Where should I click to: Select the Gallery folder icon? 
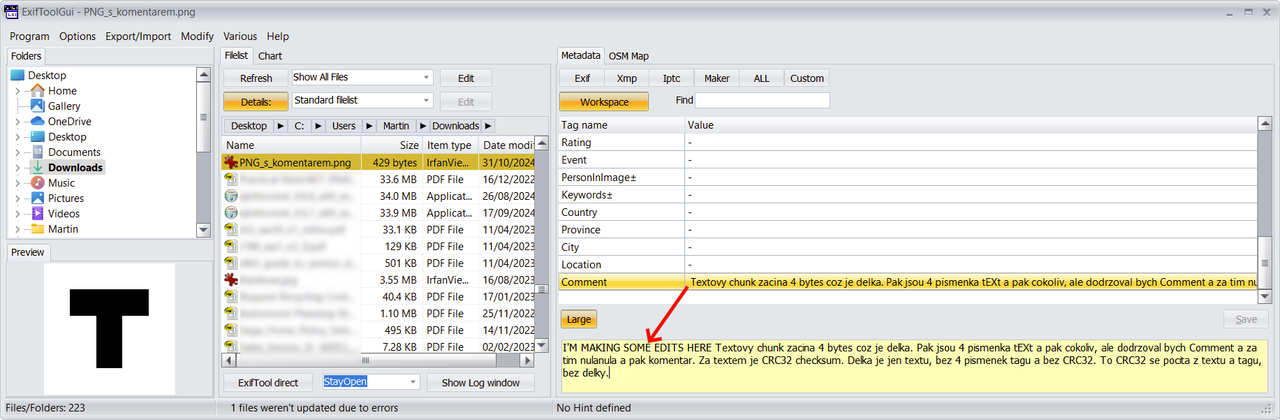(x=37, y=106)
